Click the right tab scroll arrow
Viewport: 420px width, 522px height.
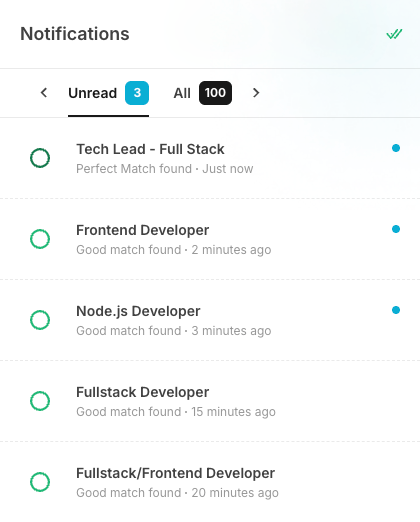[256, 93]
